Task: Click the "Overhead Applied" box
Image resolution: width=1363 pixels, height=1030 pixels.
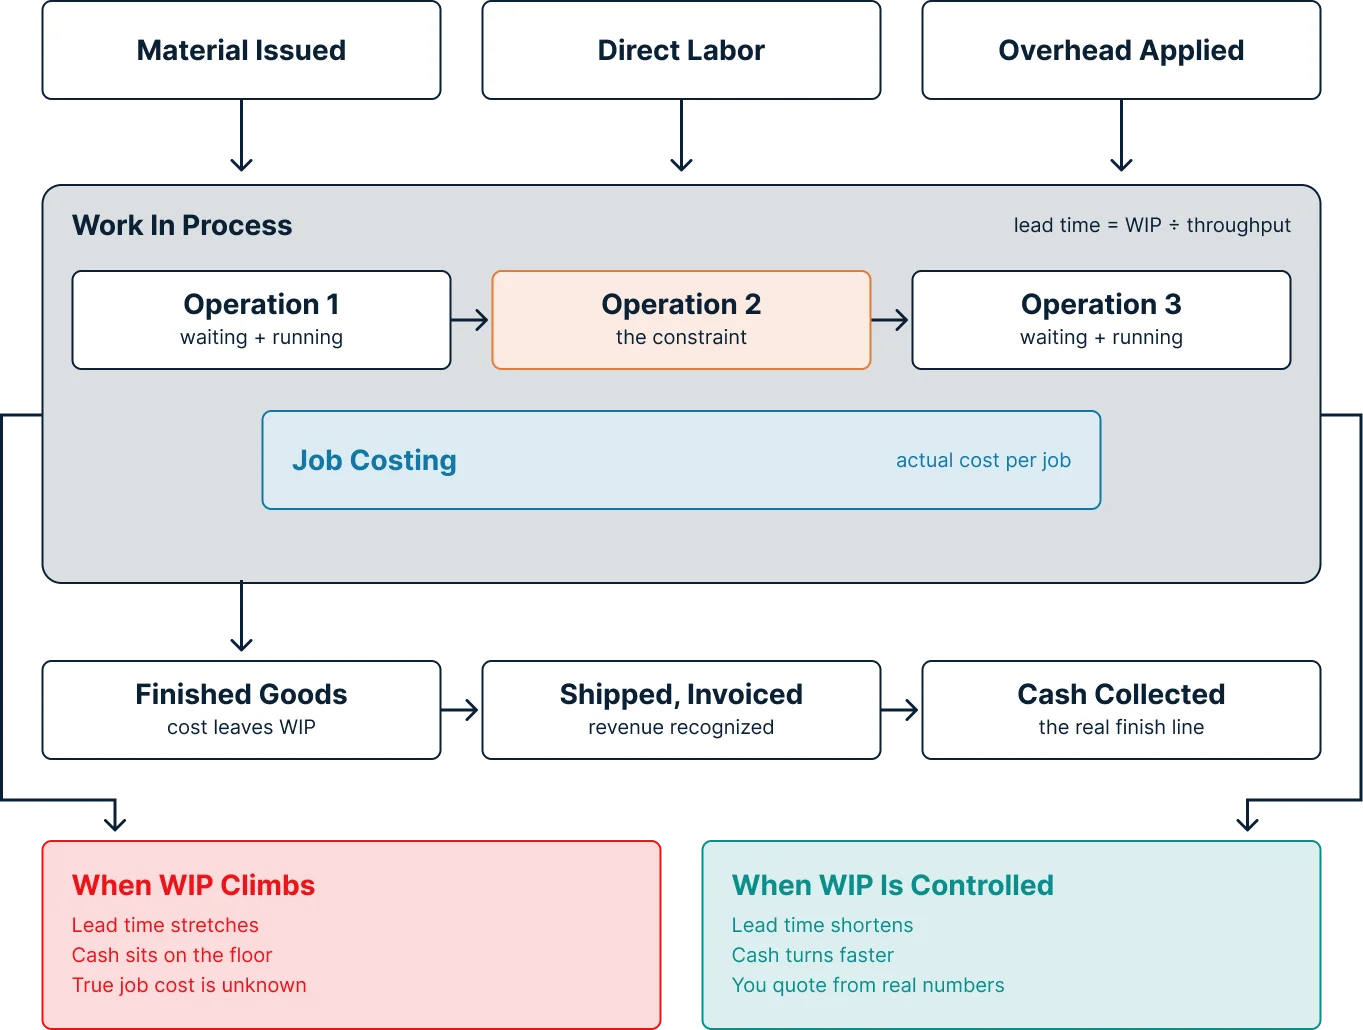Action: (x=1121, y=50)
